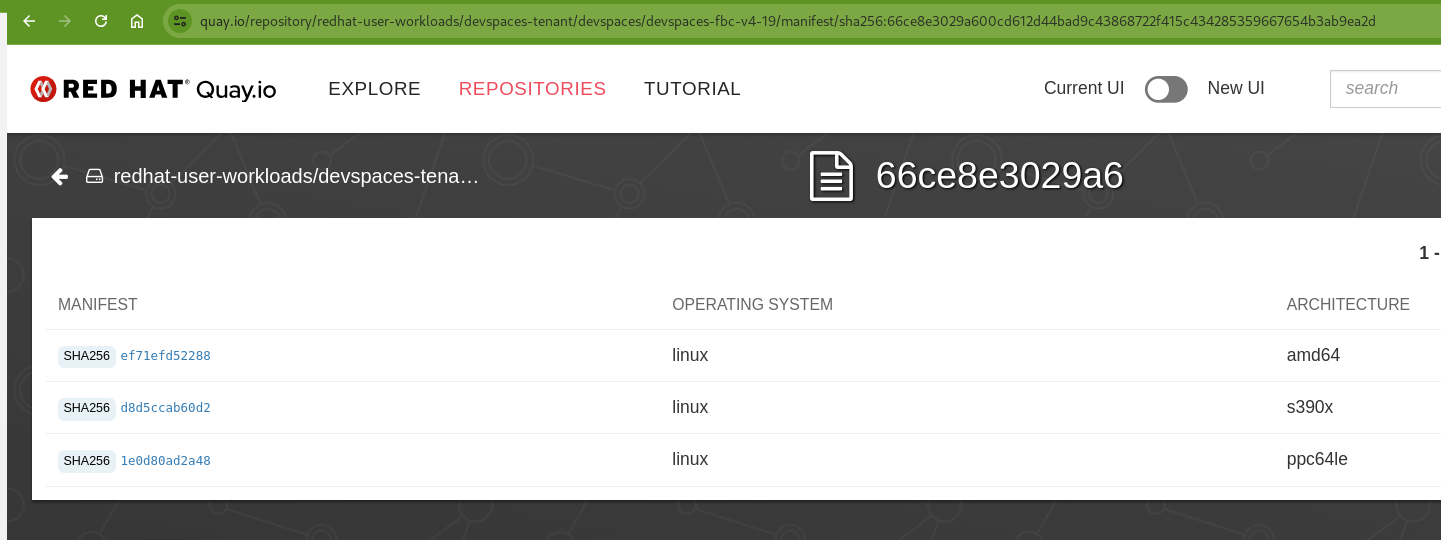Open site information icon in address bar
Screen dimensions: 1441x540
coord(180,20)
